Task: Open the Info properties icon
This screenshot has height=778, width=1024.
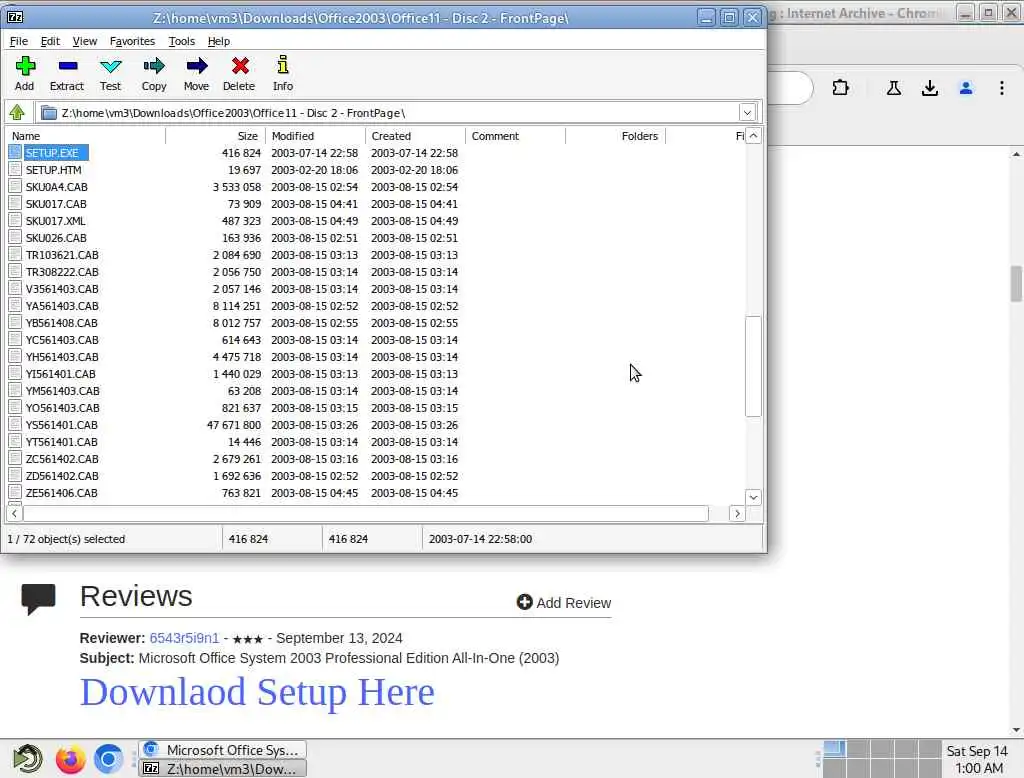Action: [x=283, y=65]
